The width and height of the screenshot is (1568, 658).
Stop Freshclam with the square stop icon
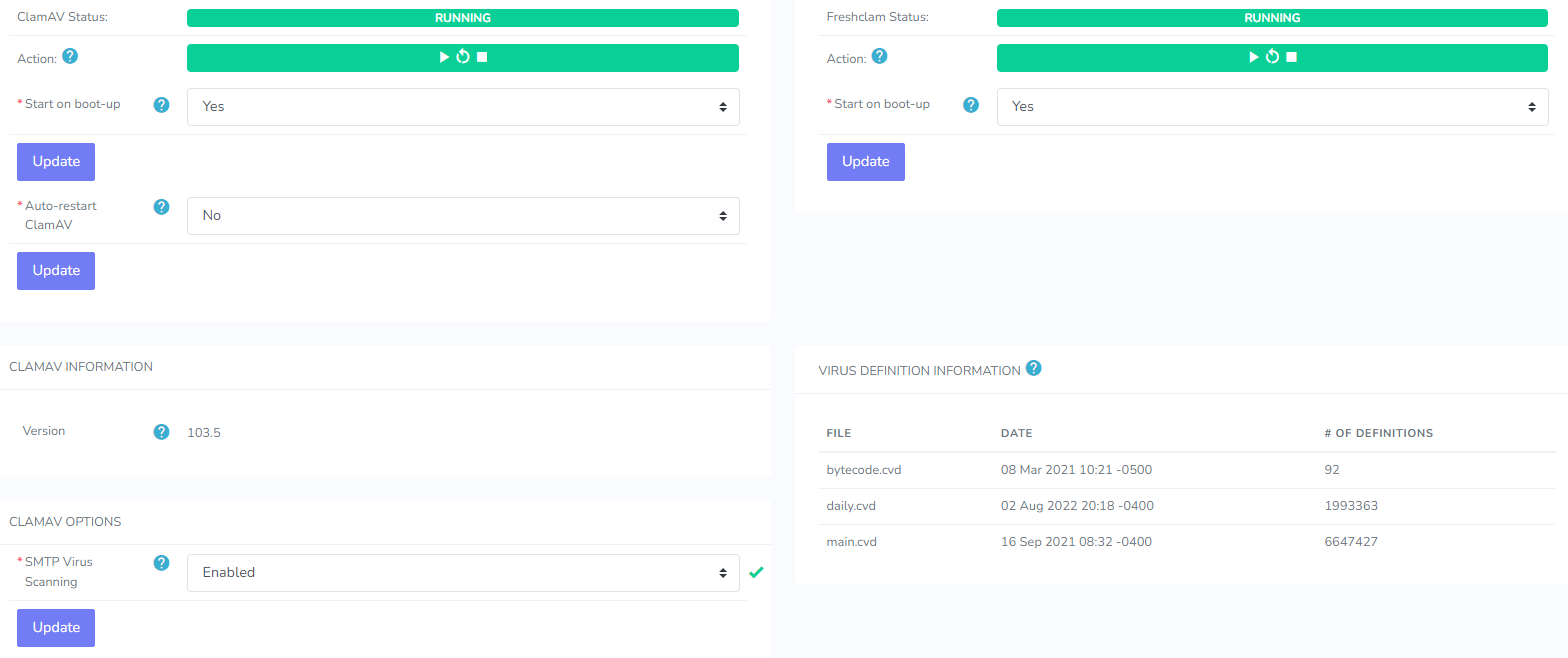(1291, 58)
